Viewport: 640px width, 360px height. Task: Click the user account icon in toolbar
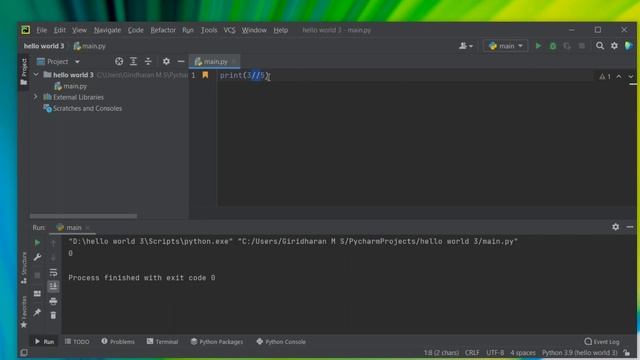pyautogui.click(x=466, y=46)
